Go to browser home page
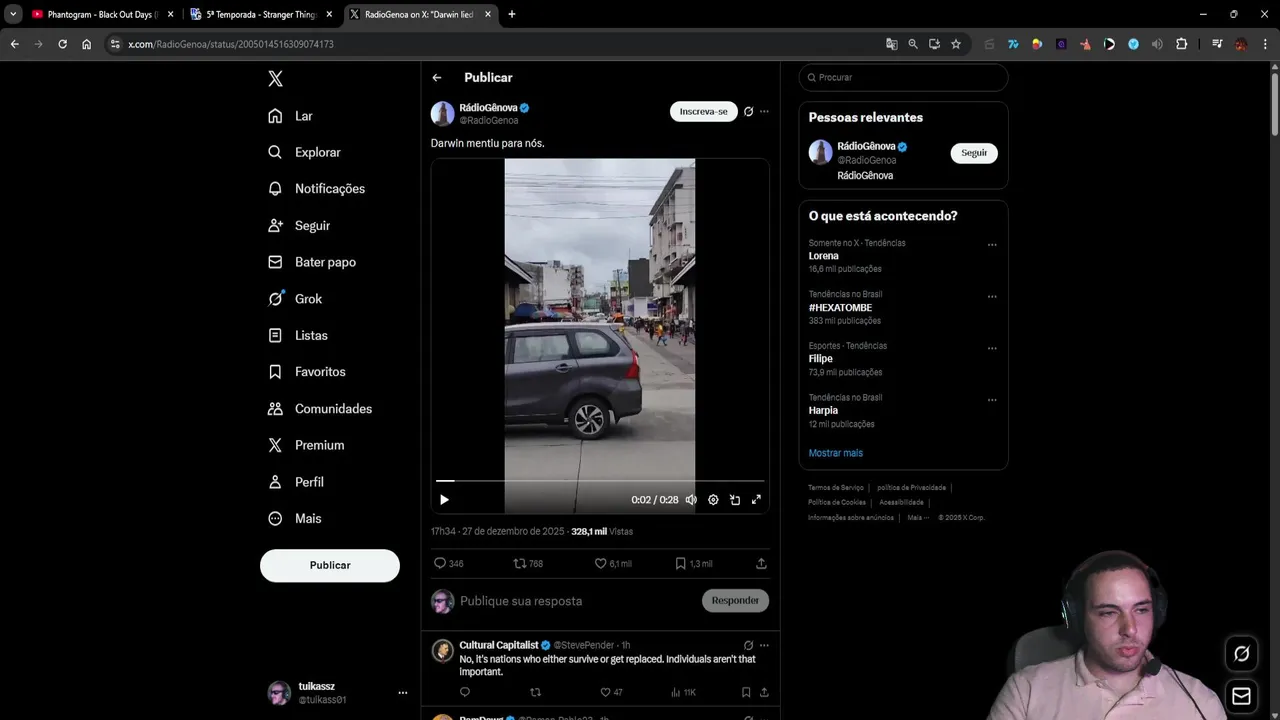This screenshot has width=1280, height=720. click(86, 44)
